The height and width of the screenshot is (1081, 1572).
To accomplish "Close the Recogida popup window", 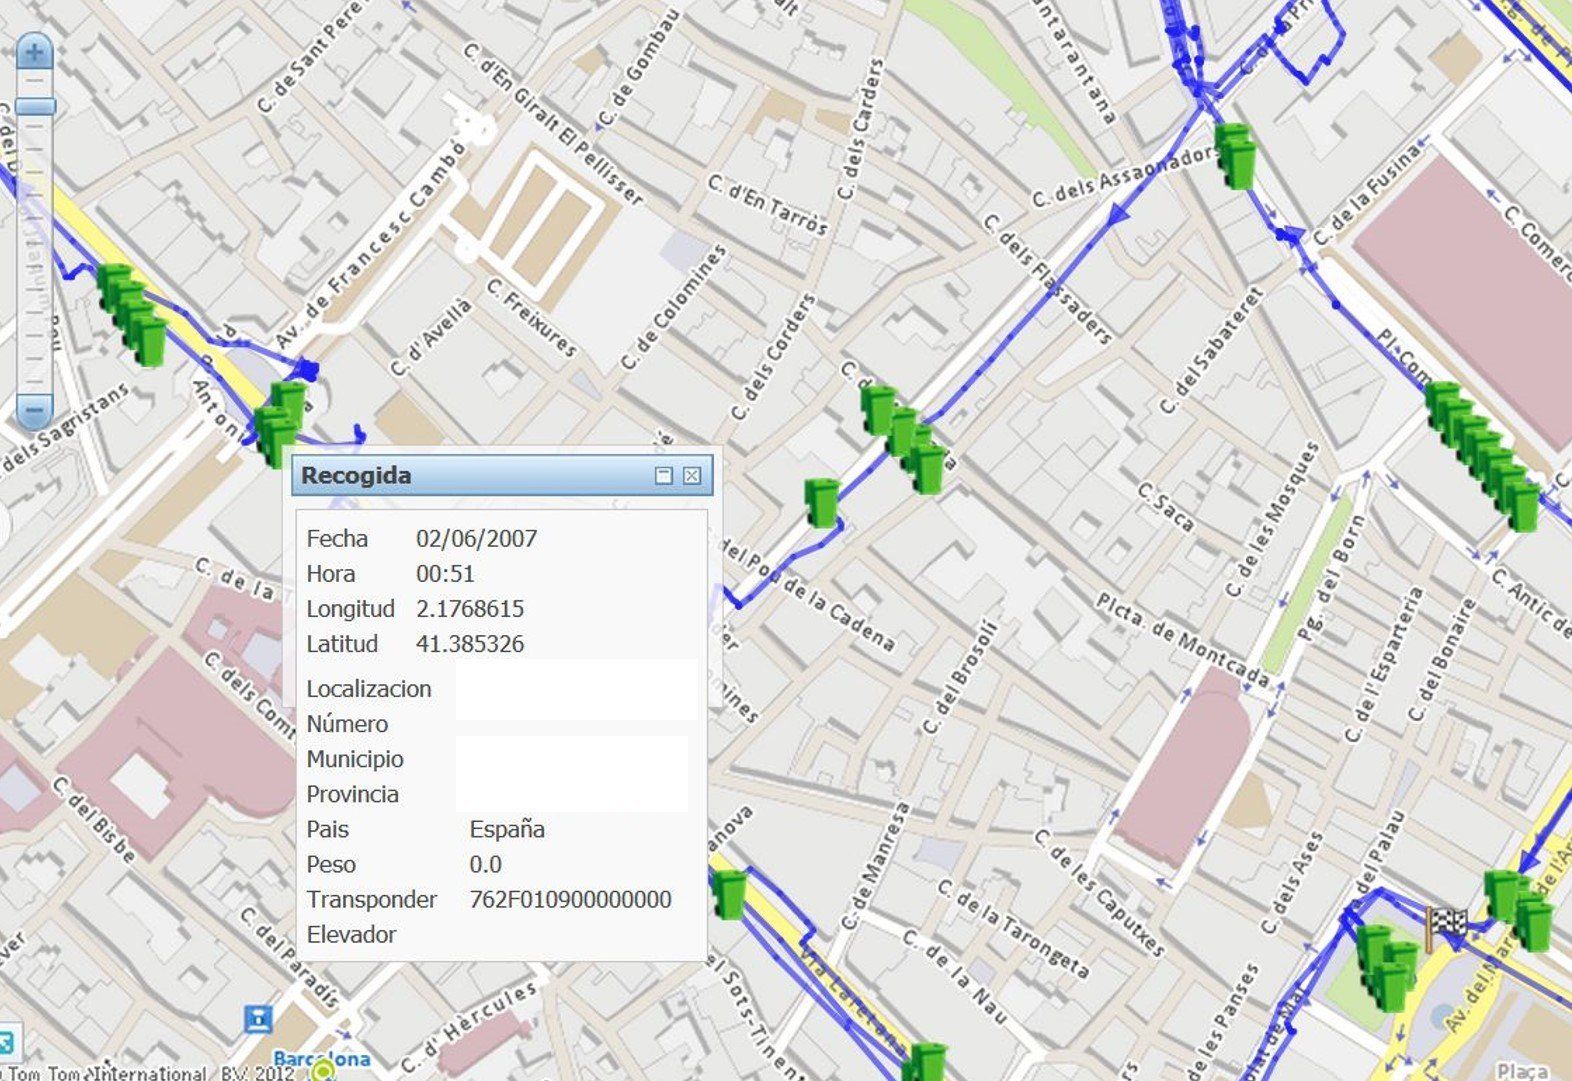I will (692, 476).
